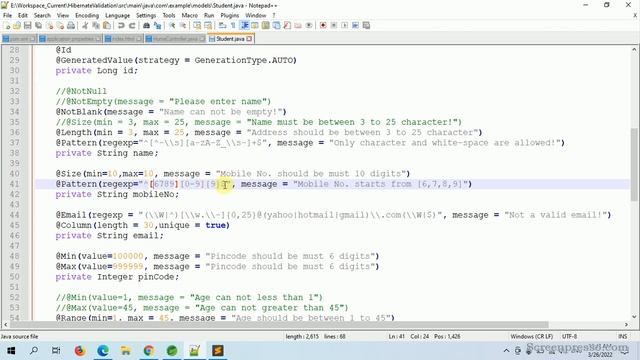Open the Edit menu
The width and height of the screenshot is (640, 360).
pyautogui.click(x=22, y=15)
